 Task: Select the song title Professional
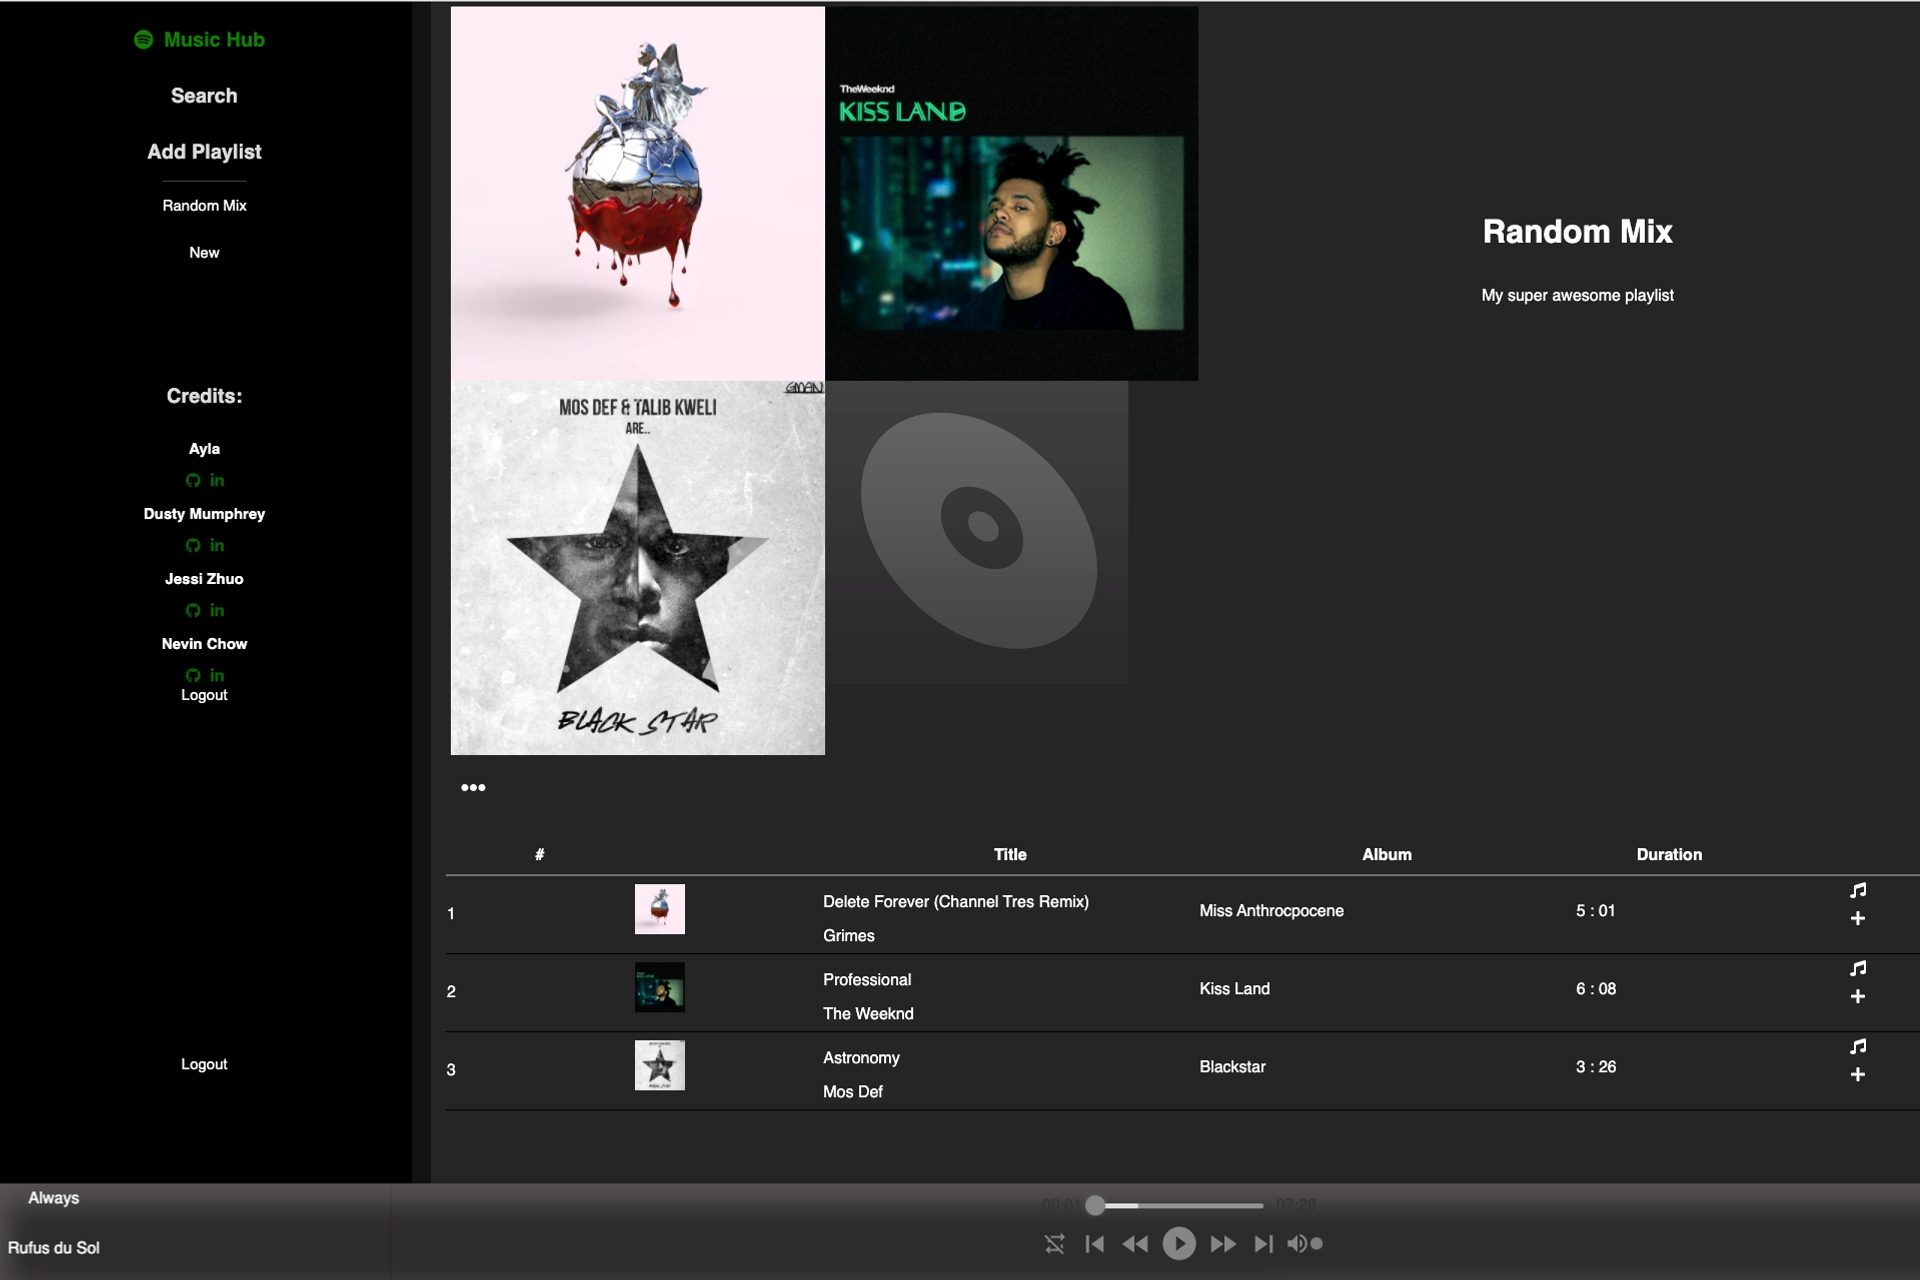coord(867,980)
